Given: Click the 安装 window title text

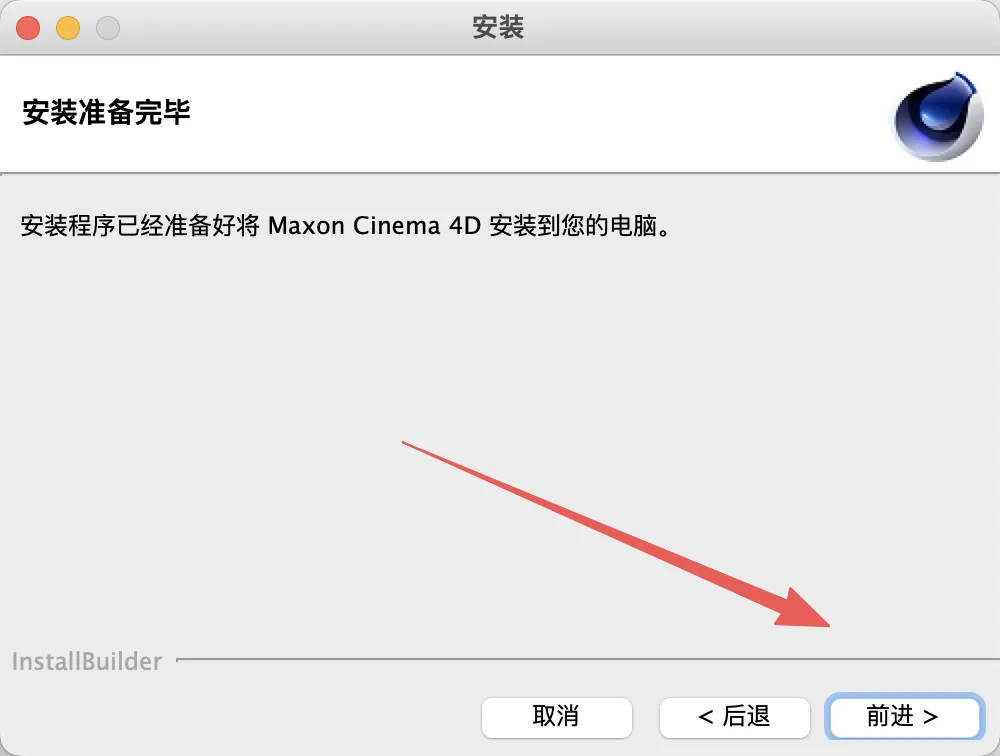Looking at the screenshot, I should point(498,27).
